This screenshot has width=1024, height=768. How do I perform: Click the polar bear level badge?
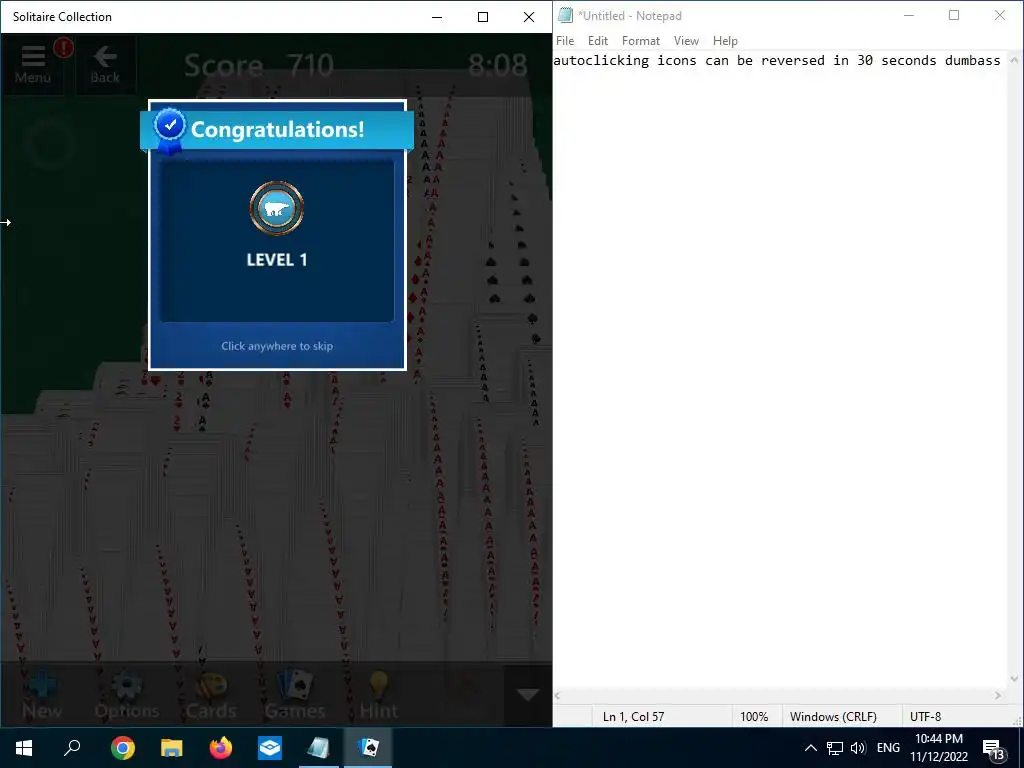(277, 208)
